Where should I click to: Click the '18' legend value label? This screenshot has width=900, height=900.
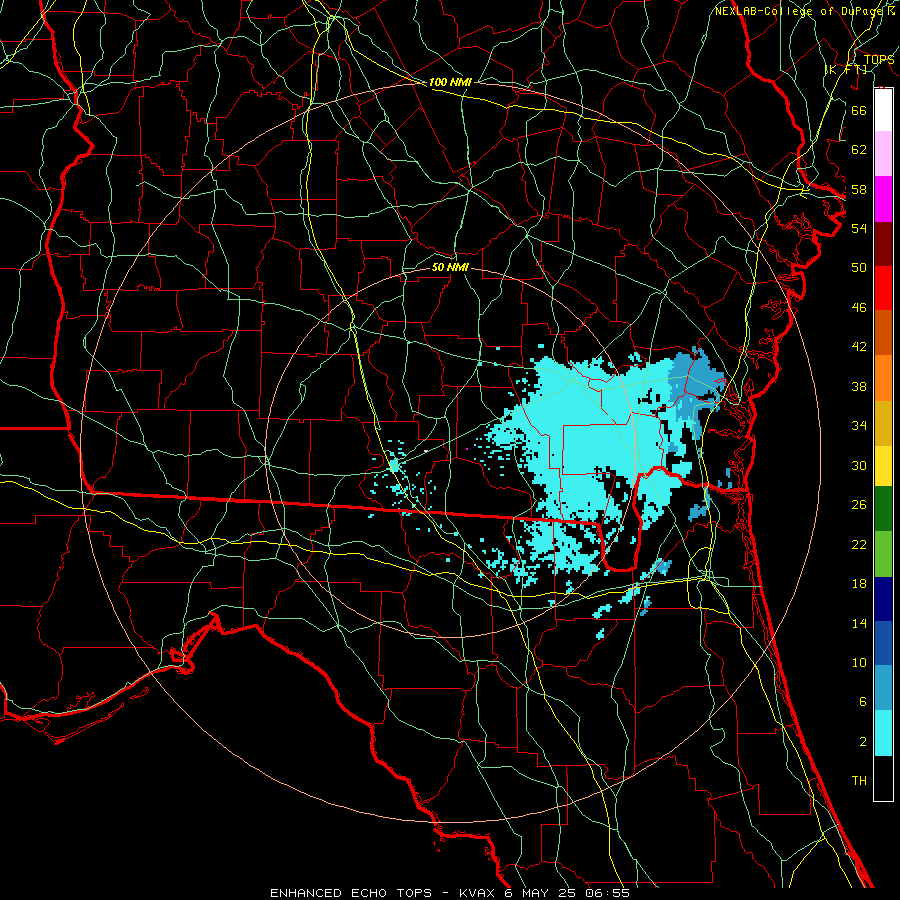pyautogui.click(x=859, y=584)
